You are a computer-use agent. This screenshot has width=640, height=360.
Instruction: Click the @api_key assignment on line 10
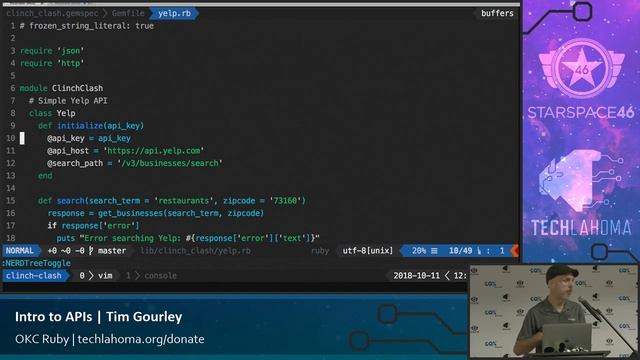89,138
